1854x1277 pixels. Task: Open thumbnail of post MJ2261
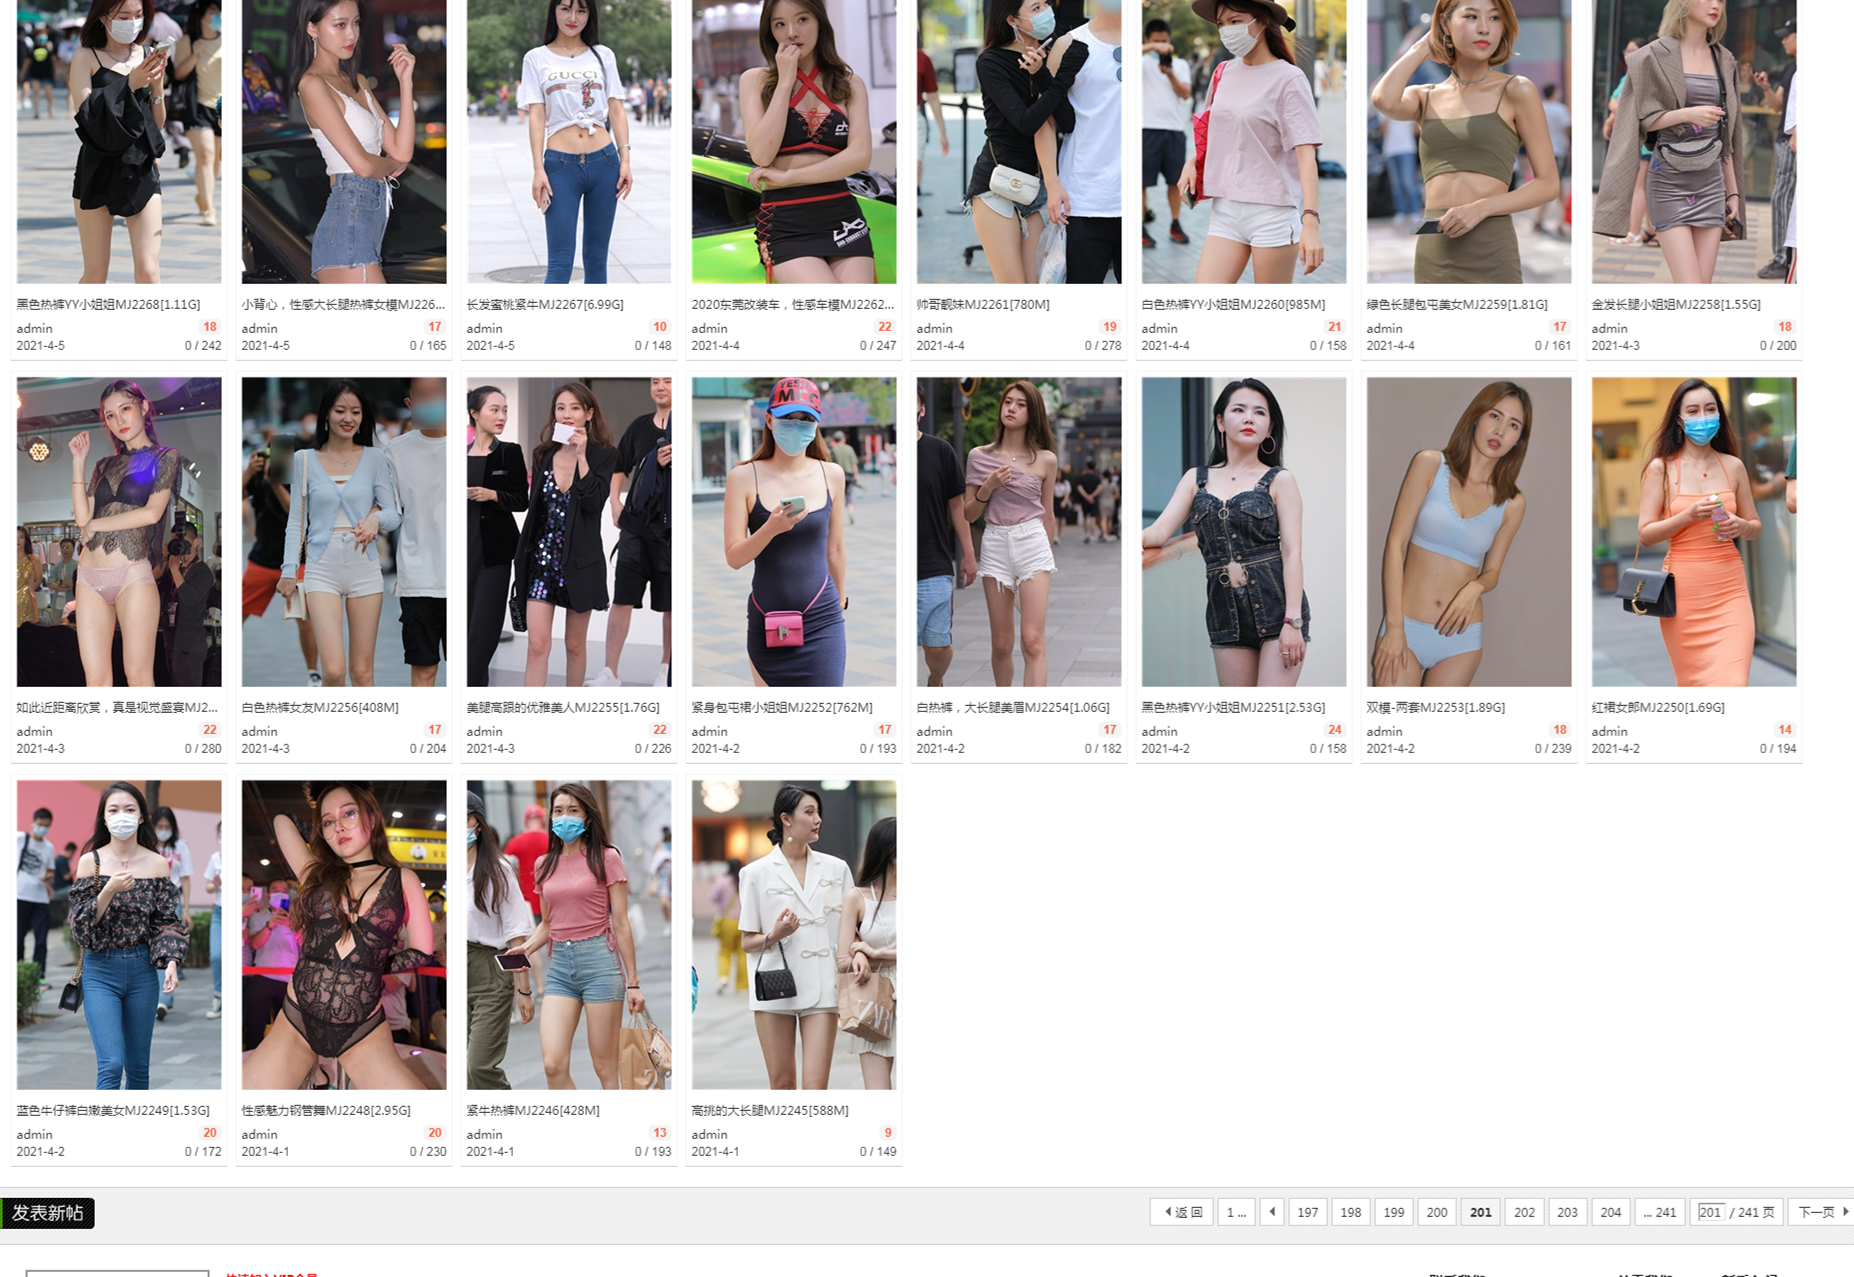[x=1019, y=141]
